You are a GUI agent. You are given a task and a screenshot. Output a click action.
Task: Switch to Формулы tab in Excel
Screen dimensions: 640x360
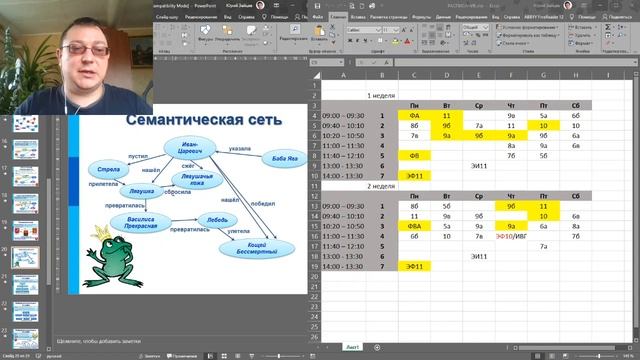421,17
